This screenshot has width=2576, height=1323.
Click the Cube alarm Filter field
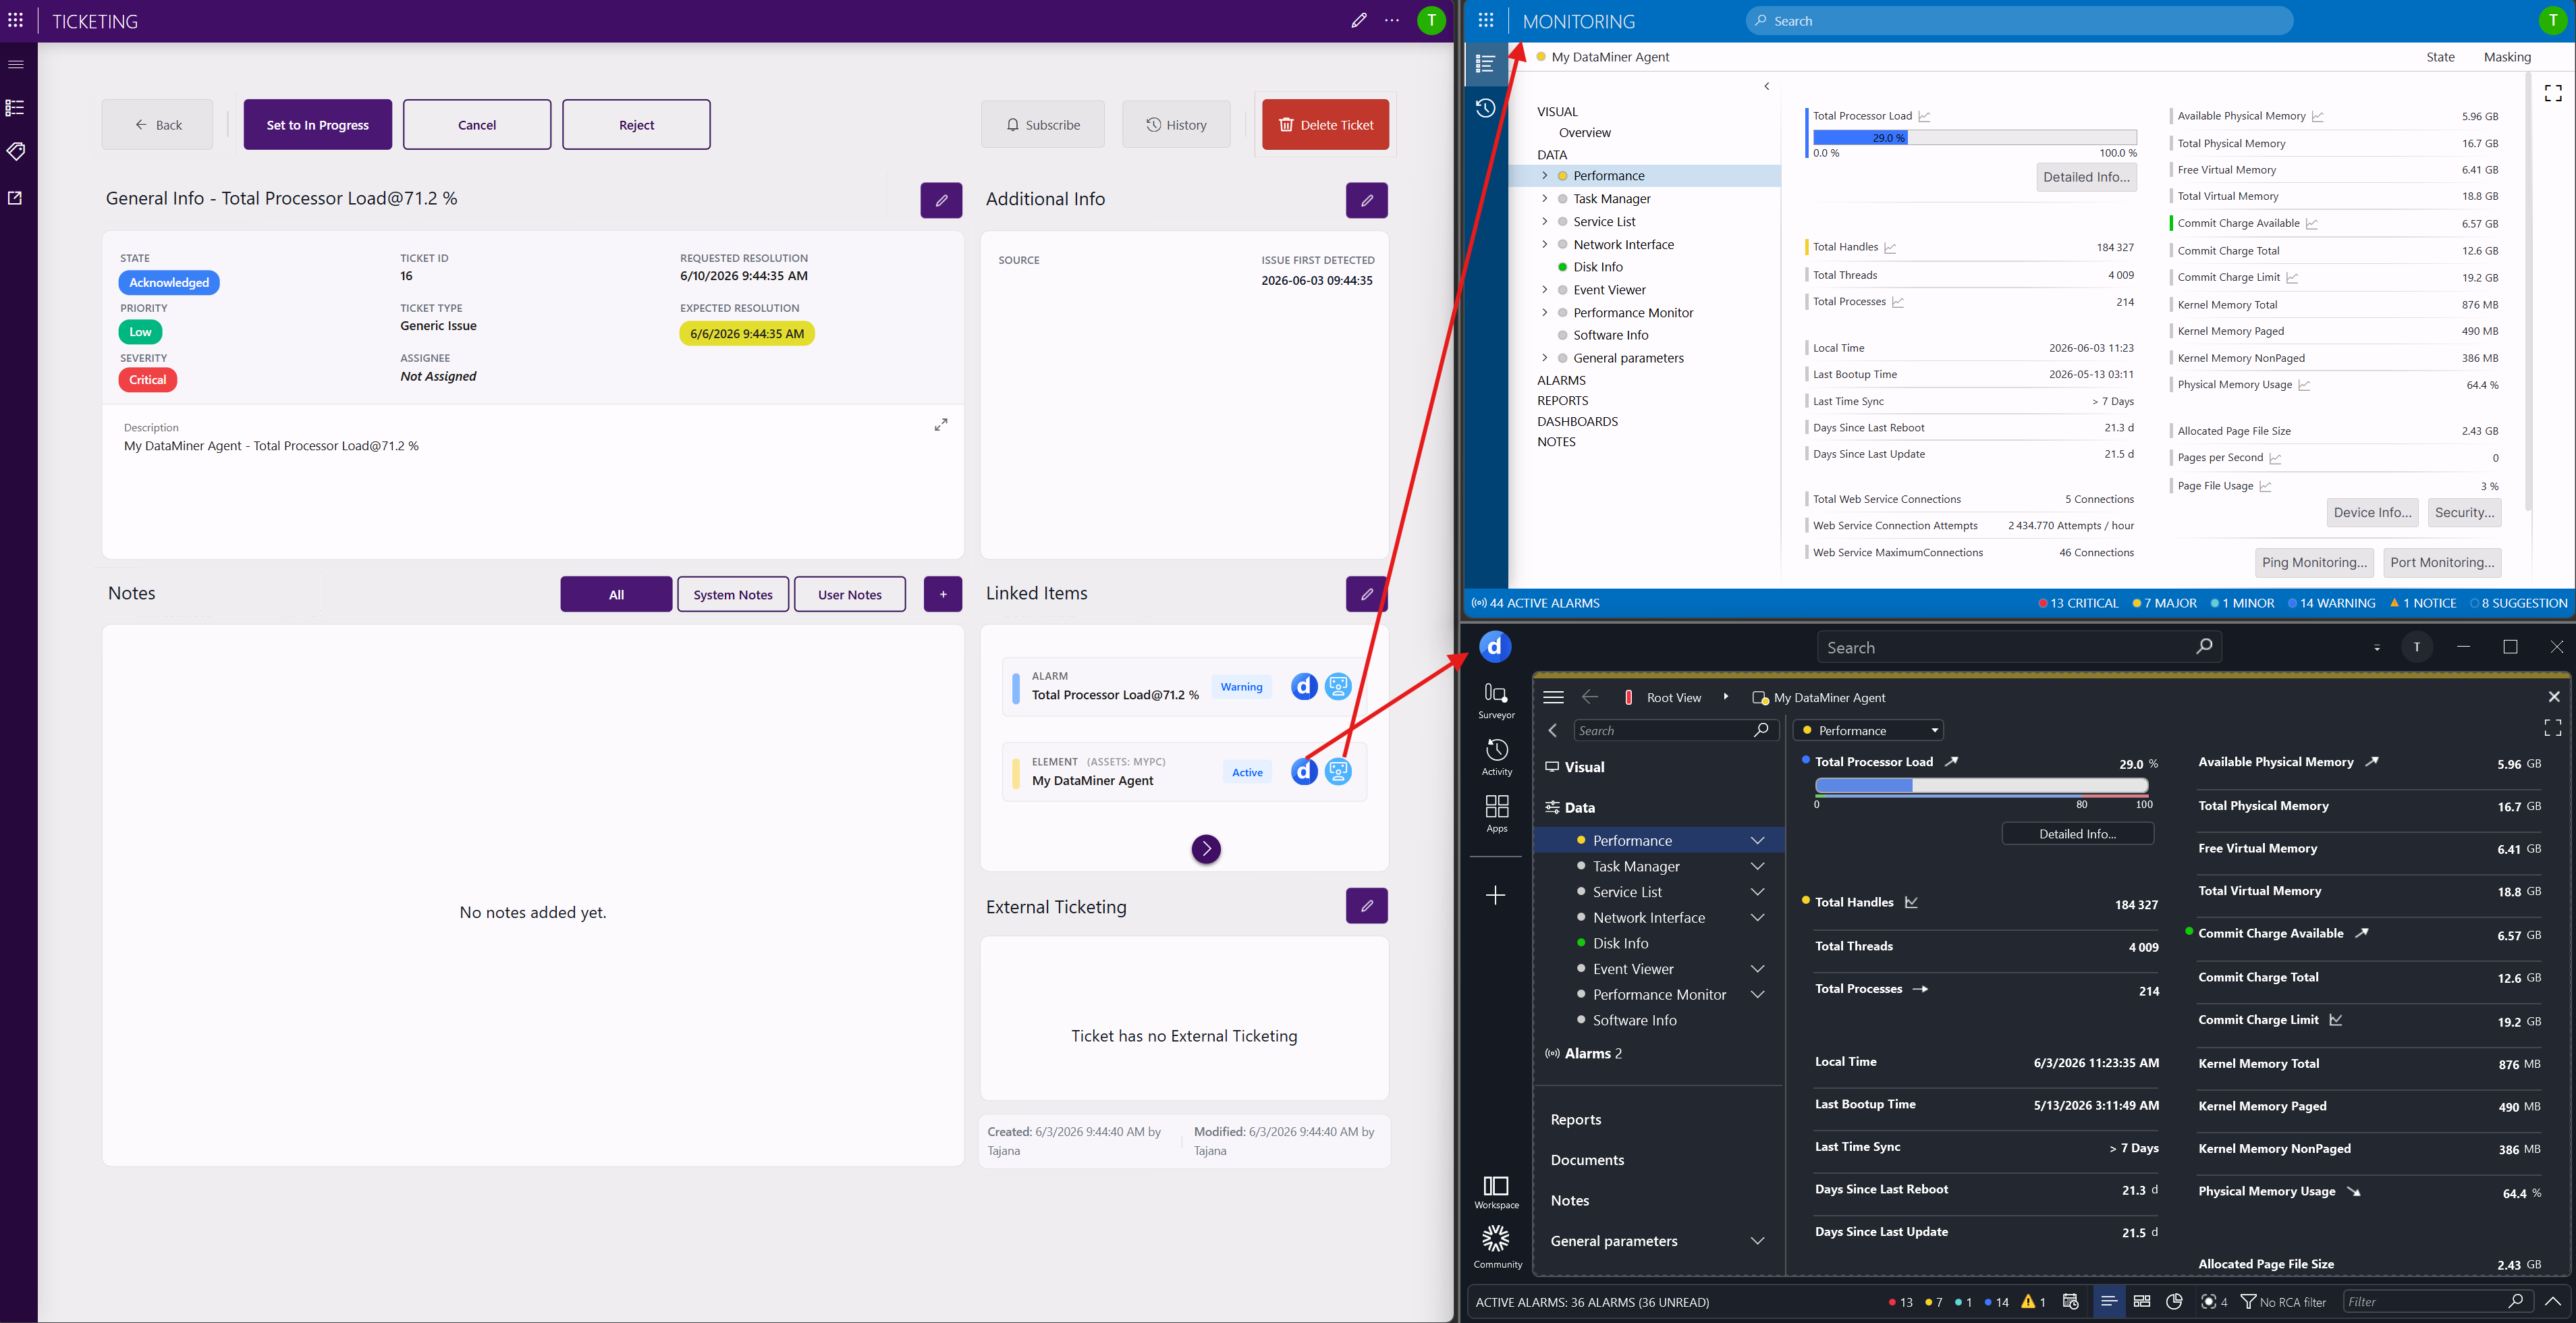pyautogui.click(x=2437, y=1301)
